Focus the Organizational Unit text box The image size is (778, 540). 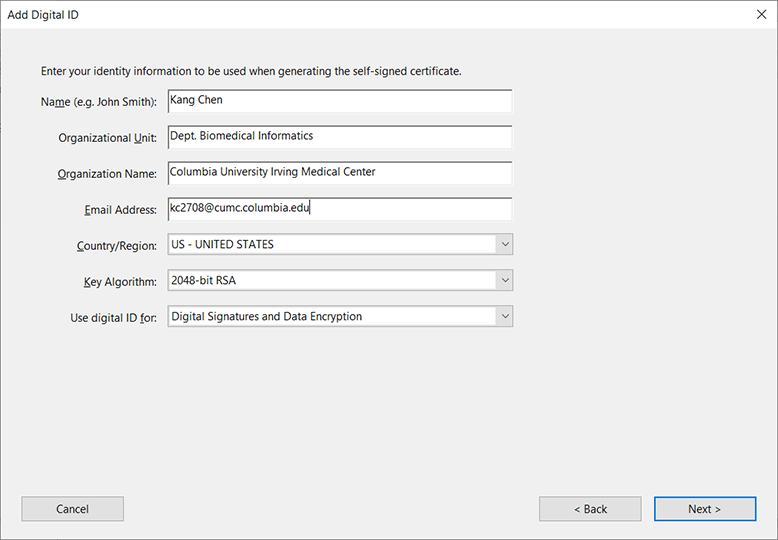[x=340, y=137]
